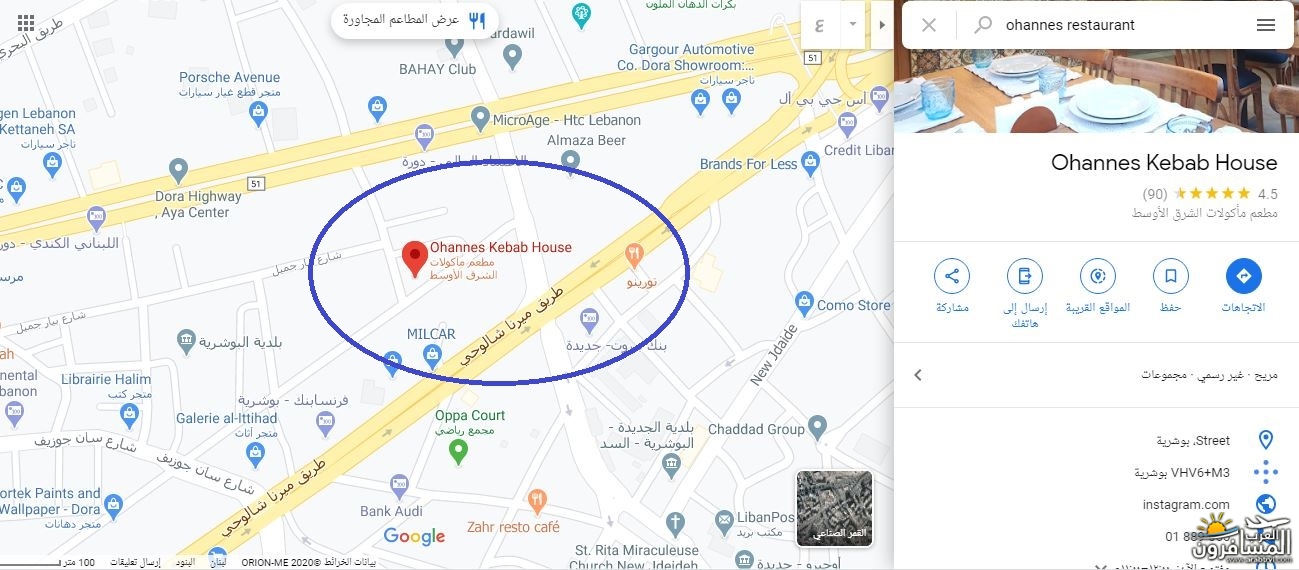This screenshot has width=1299, height=570.
Task: Click the ohannes restaurant search field
Action: point(1120,25)
